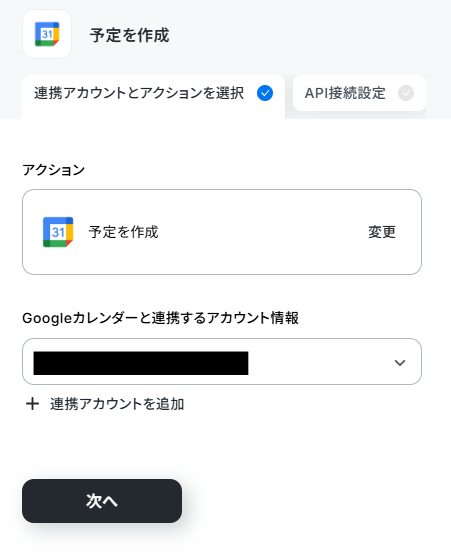Click the redacted account name field
Image resolution: width=451 pixels, height=553 pixels.
click(141, 363)
